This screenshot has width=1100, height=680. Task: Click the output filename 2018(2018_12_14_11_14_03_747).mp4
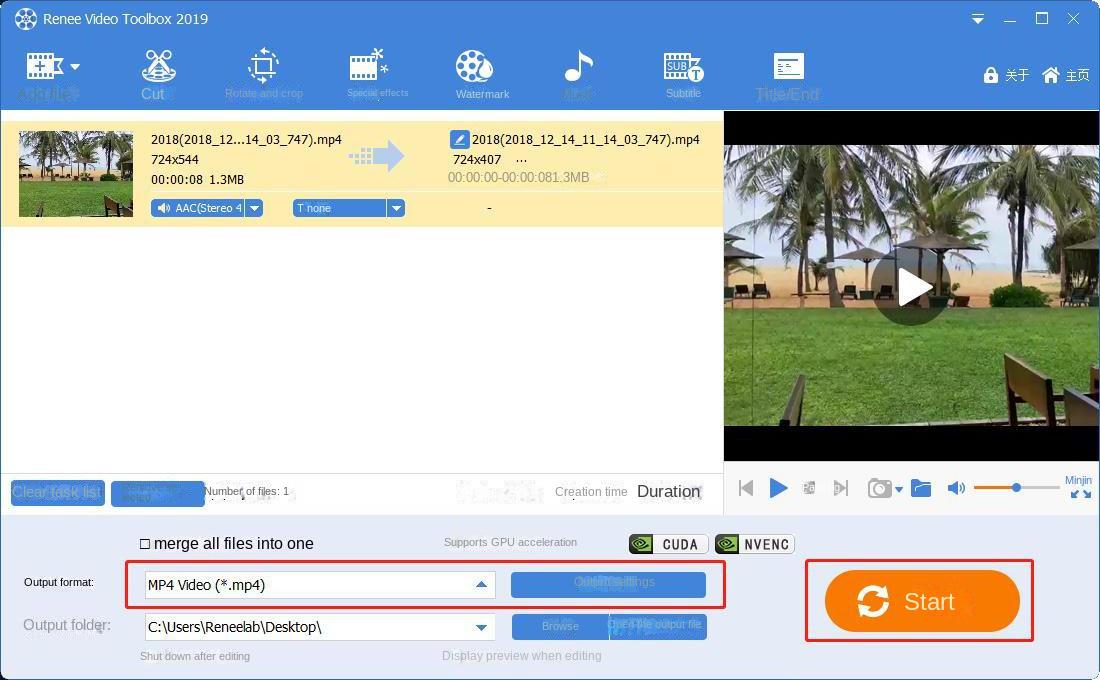(586, 140)
